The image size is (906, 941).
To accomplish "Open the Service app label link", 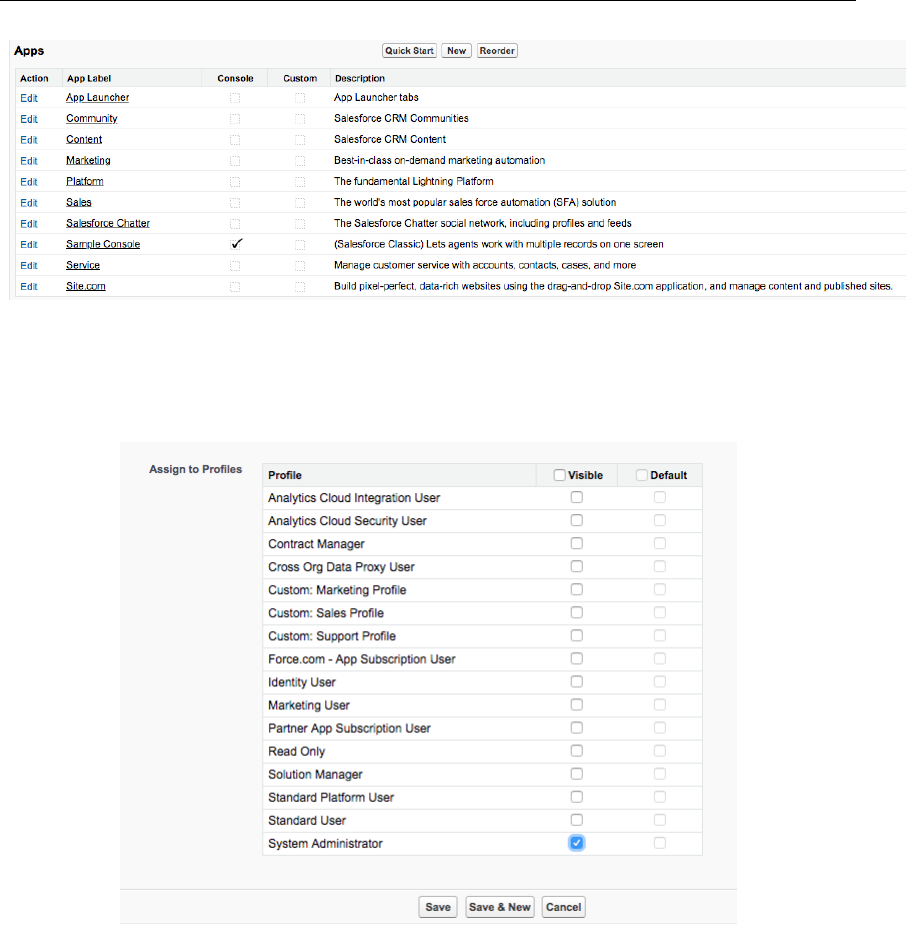I will [83, 265].
